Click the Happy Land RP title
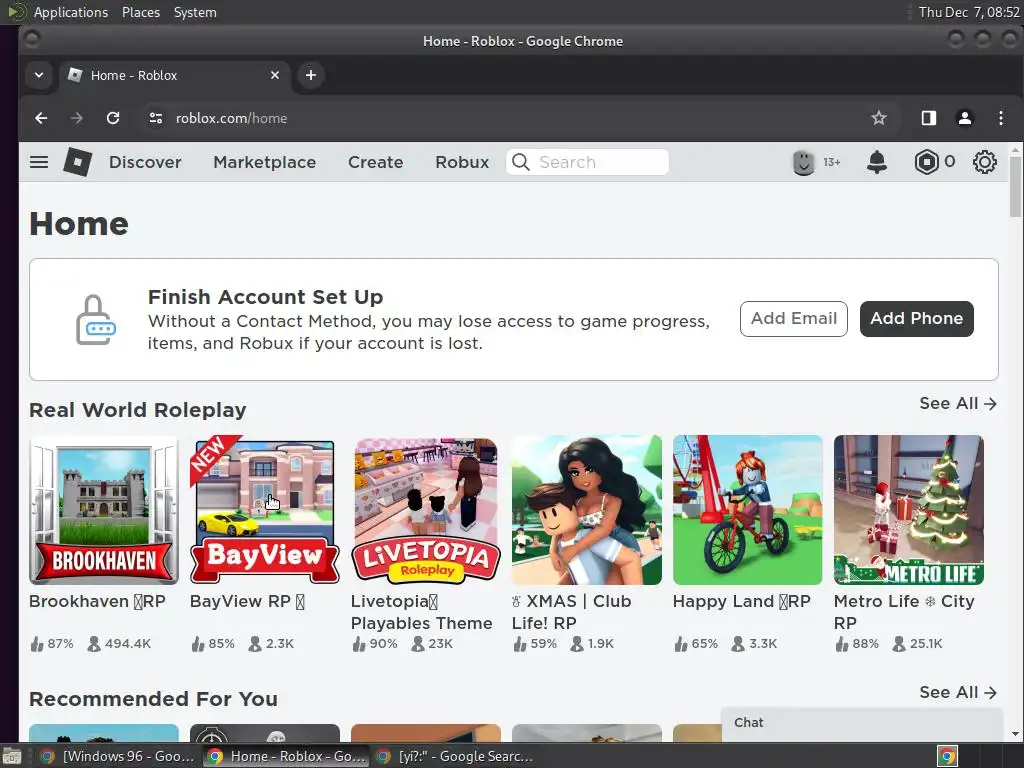 (x=741, y=601)
